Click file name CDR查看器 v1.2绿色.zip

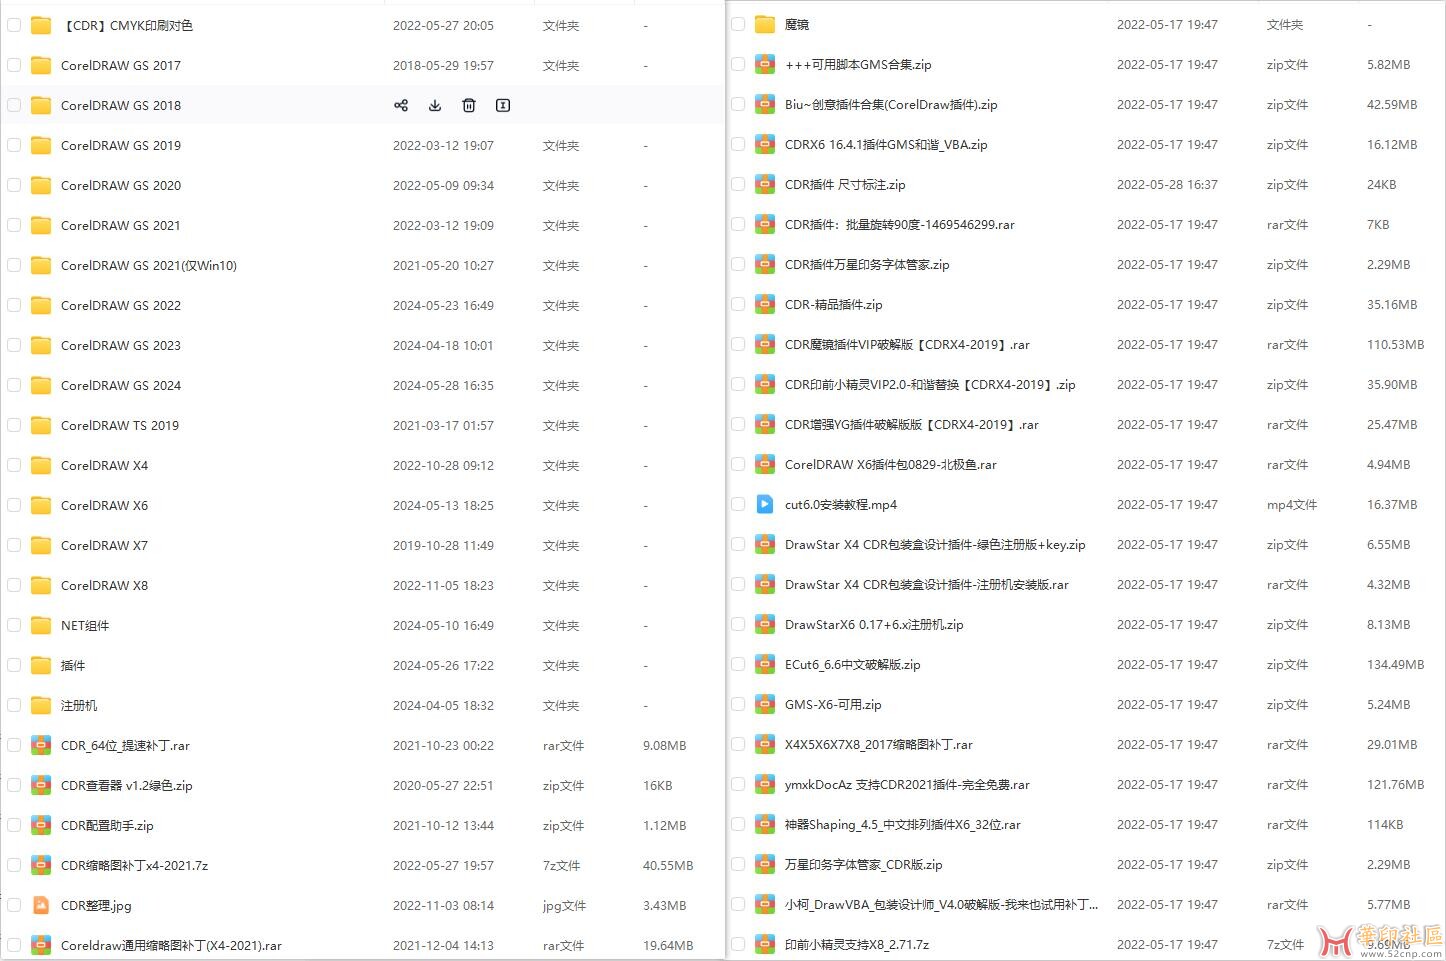pyautogui.click(x=126, y=785)
